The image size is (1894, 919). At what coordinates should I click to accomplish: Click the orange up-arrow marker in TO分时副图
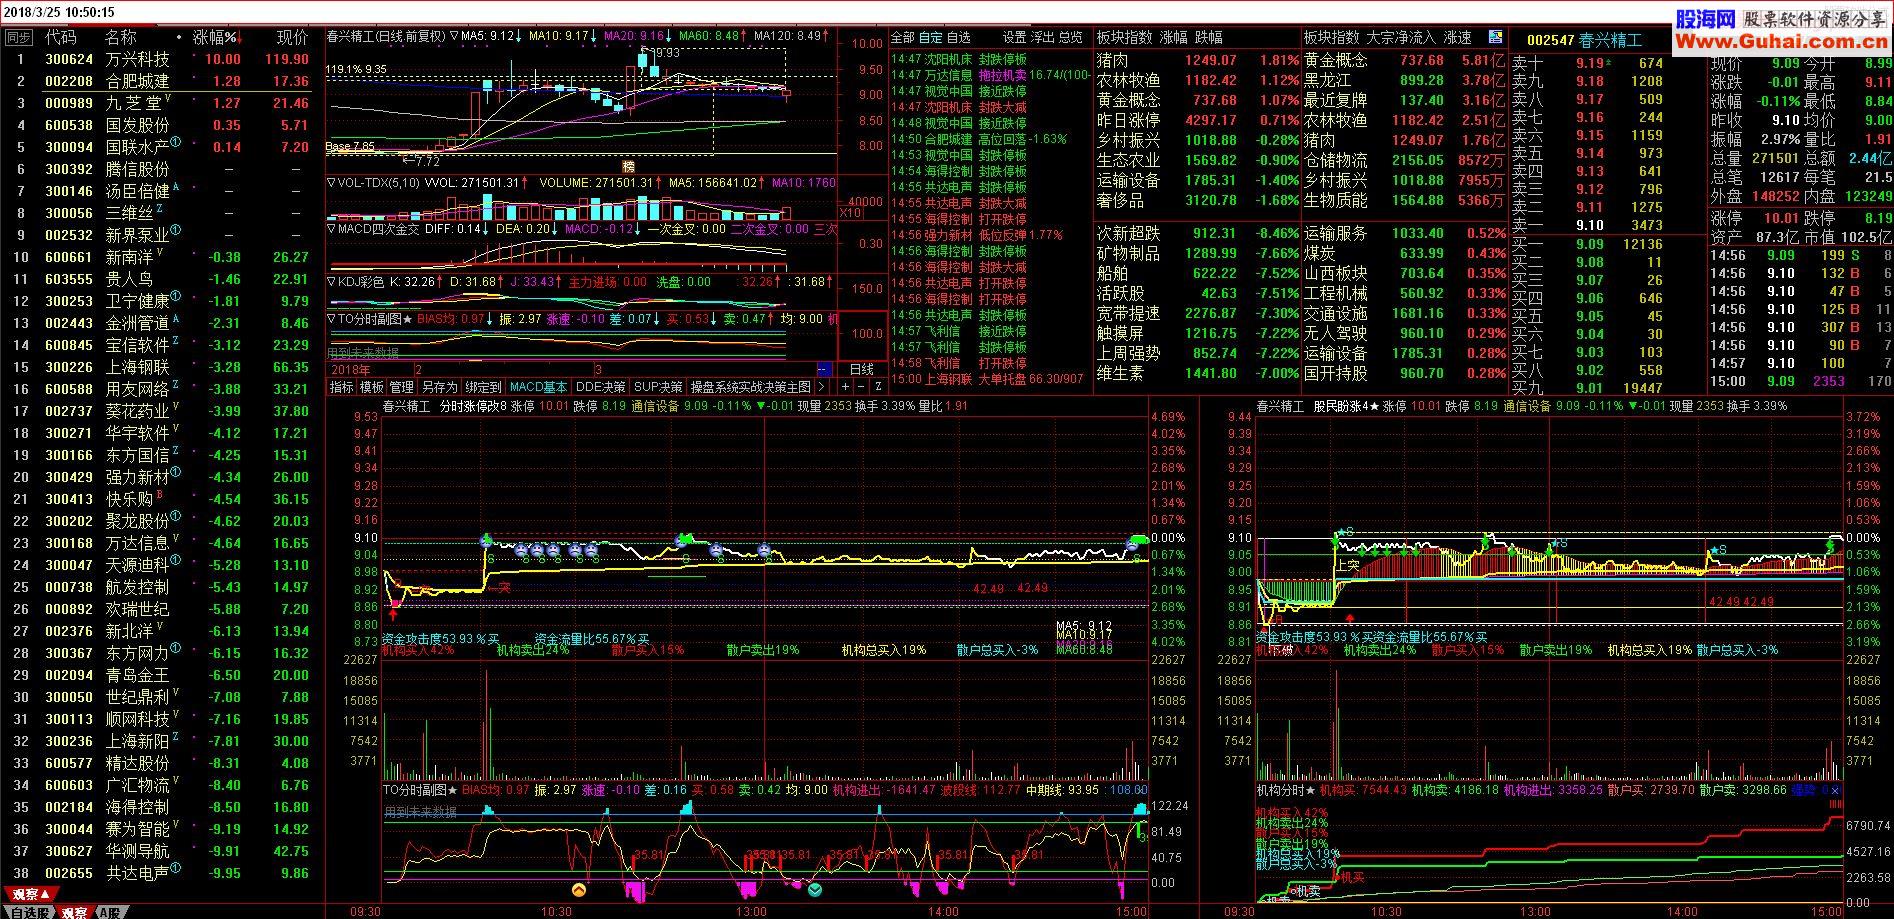pyautogui.click(x=579, y=889)
